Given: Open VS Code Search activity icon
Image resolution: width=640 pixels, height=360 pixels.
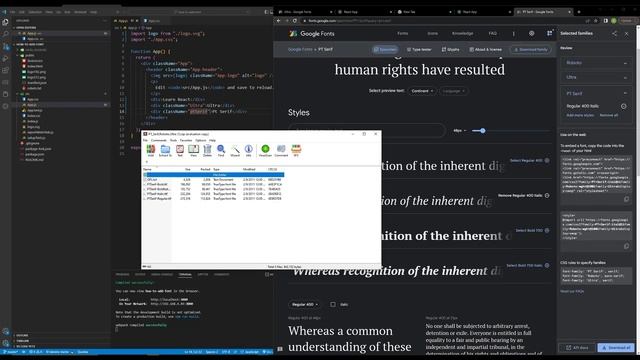Looking at the screenshot, I should (x=5, y=35).
